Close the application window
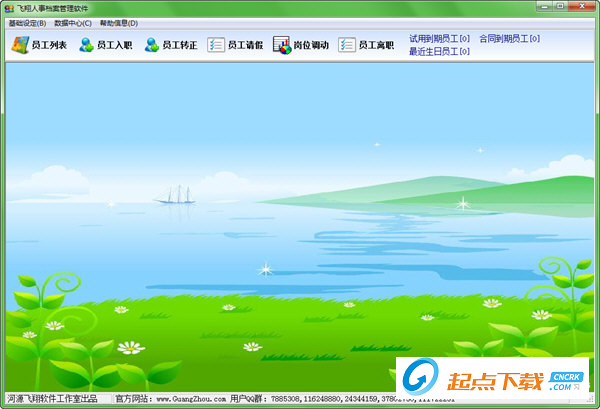The width and height of the screenshot is (600, 409). pos(582,6)
